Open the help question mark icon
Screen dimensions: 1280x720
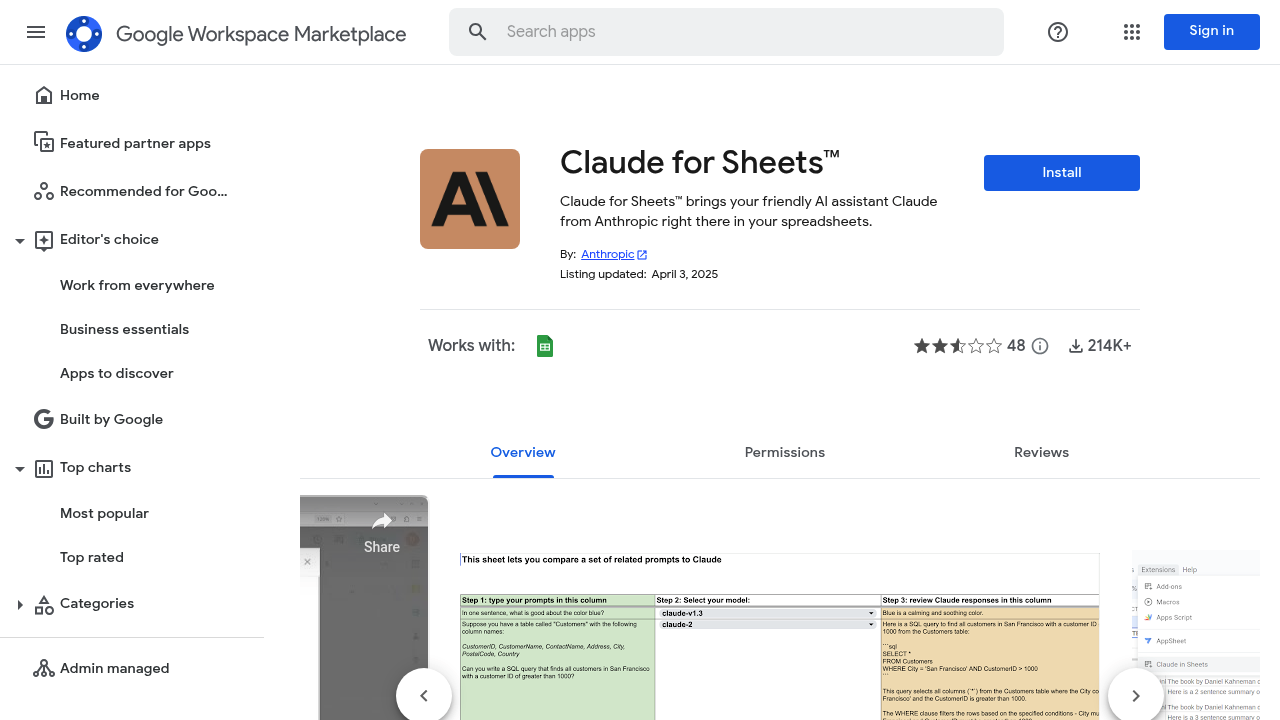[1057, 32]
